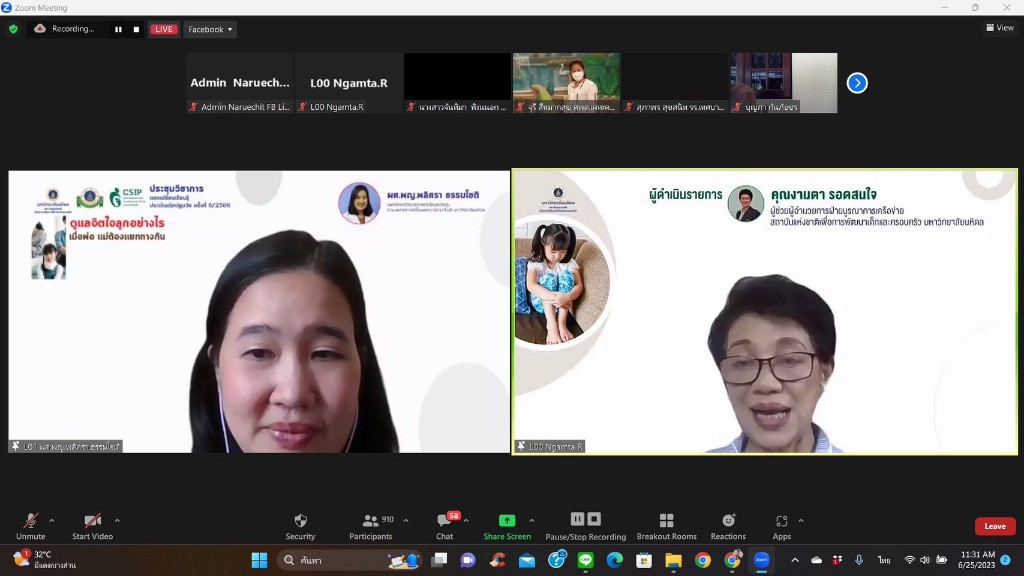Unmute the microphone
Viewport: 1024px width, 576px height.
[31, 526]
